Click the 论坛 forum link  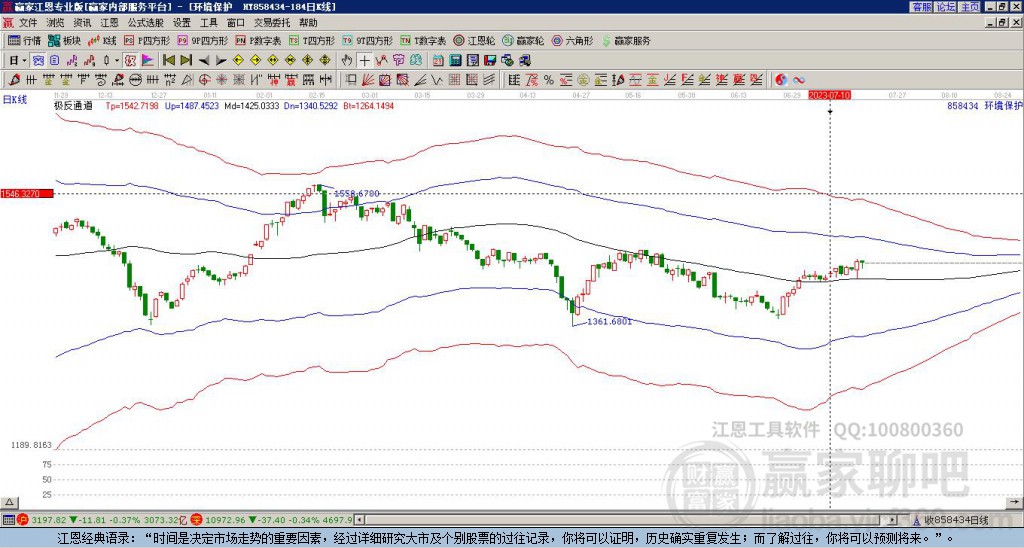click(x=946, y=7)
